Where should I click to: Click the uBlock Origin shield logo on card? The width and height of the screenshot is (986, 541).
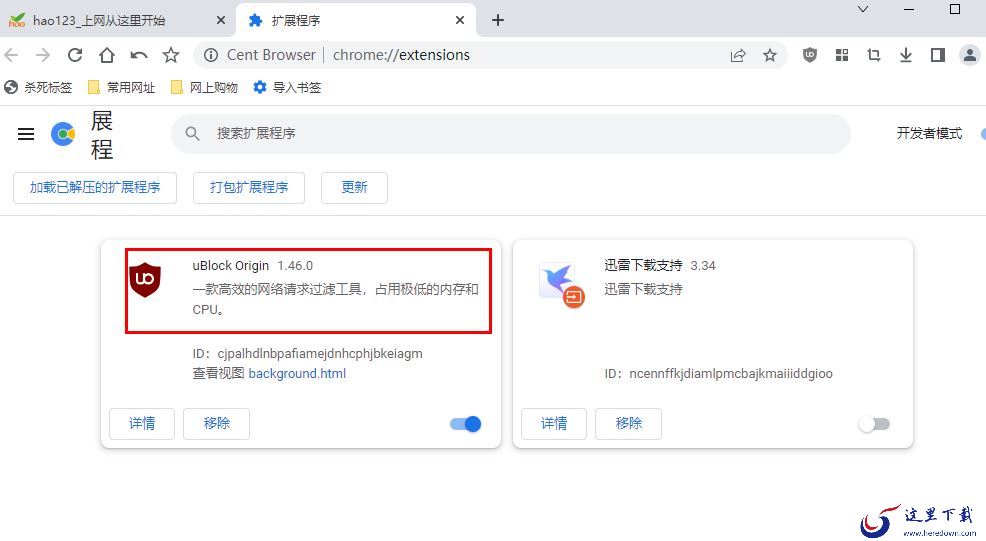(x=145, y=280)
